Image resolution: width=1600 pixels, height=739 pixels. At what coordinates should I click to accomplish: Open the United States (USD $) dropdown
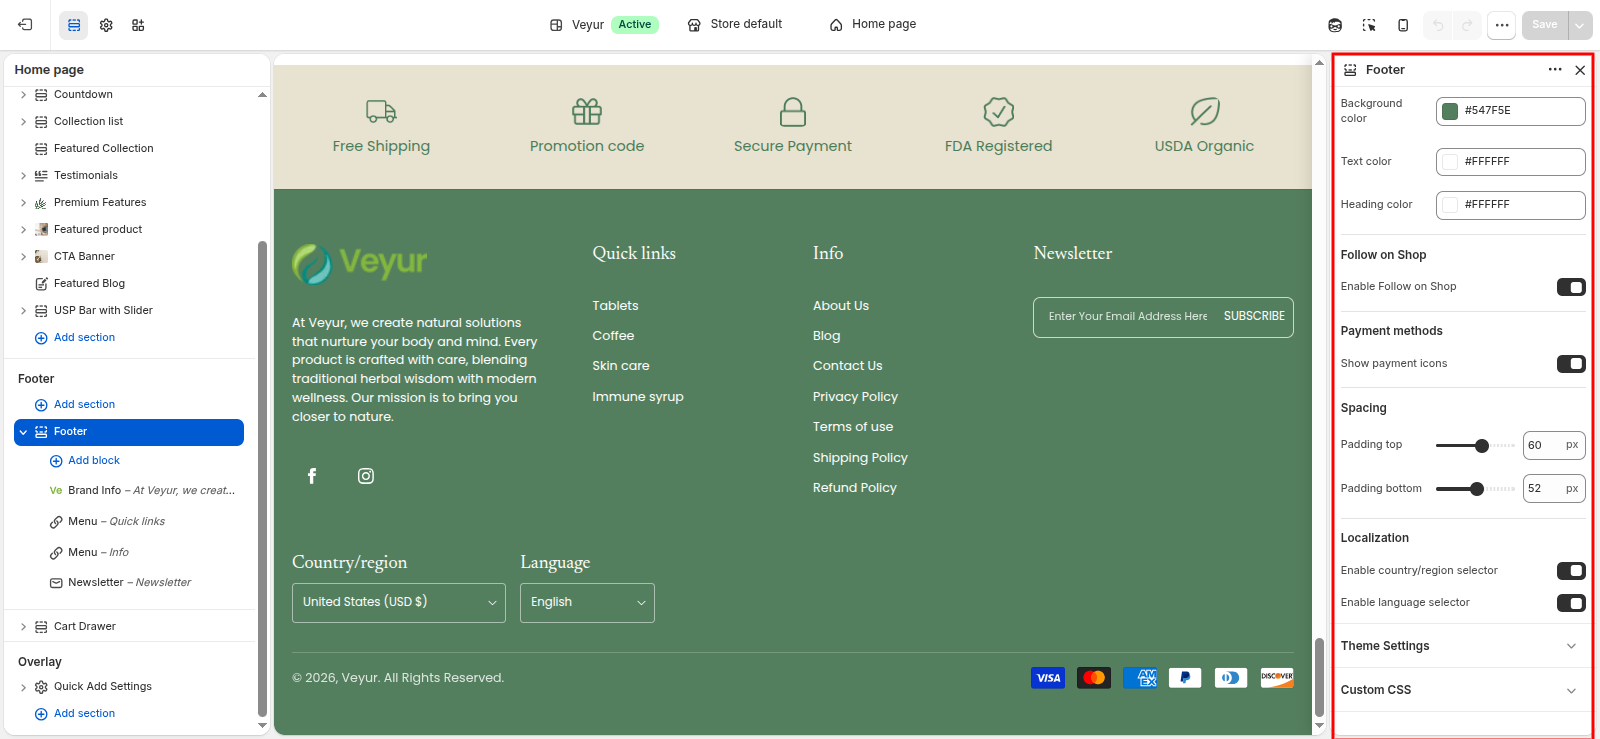[x=399, y=603]
